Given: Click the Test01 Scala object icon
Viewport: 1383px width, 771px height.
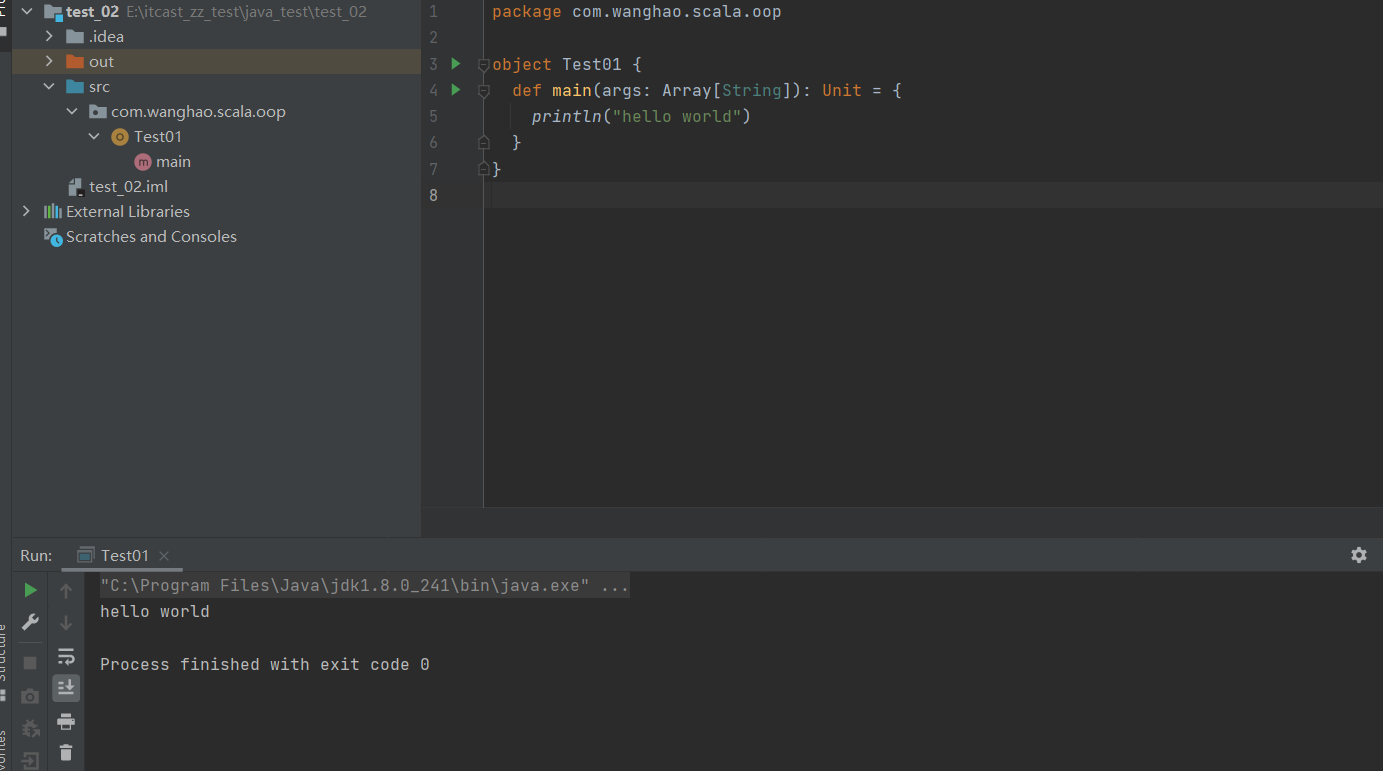Looking at the screenshot, I should point(120,137).
